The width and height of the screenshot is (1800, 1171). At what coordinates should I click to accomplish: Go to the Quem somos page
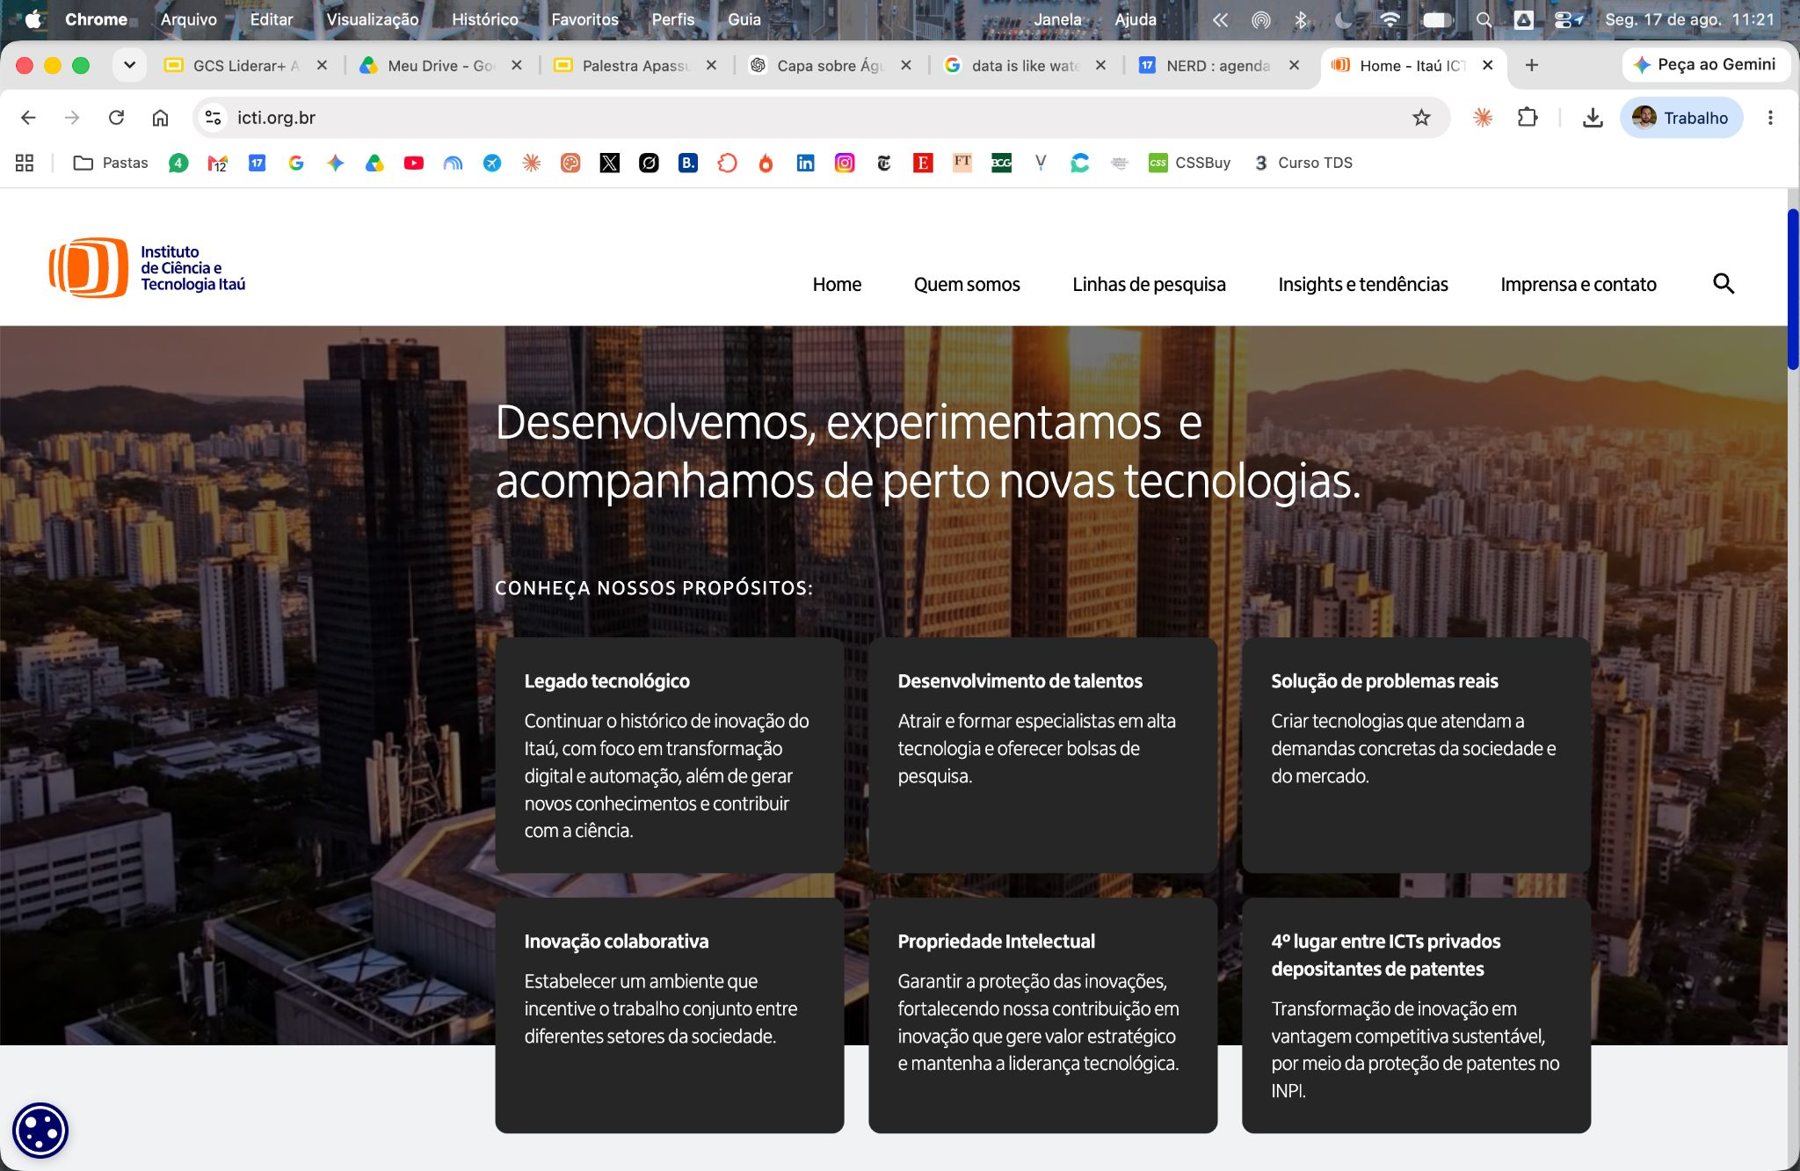(967, 284)
